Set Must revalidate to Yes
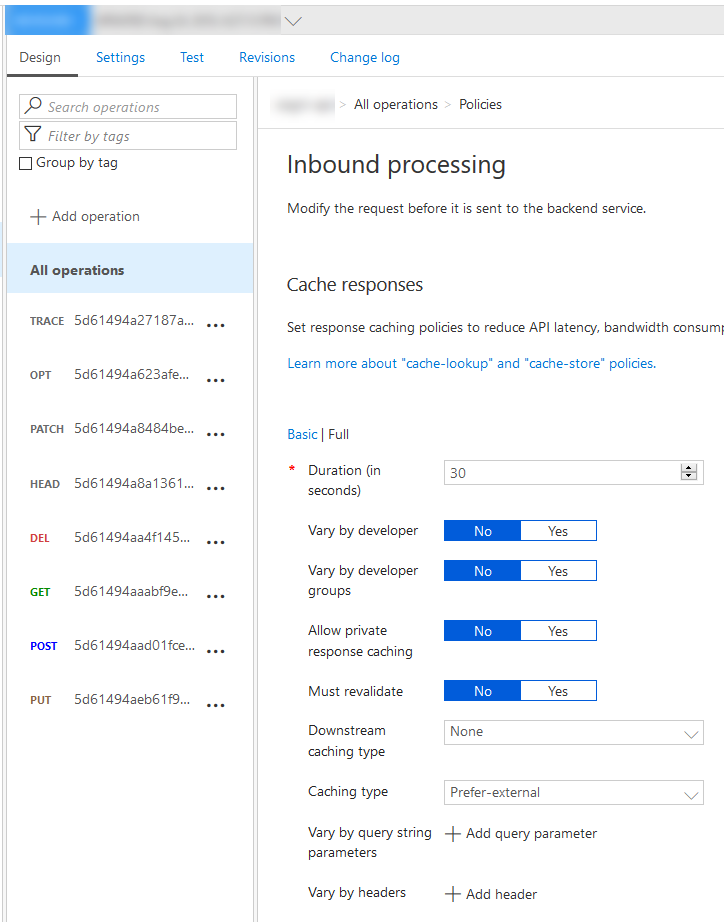This screenshot has width=724, height=922. coord(558,691)
